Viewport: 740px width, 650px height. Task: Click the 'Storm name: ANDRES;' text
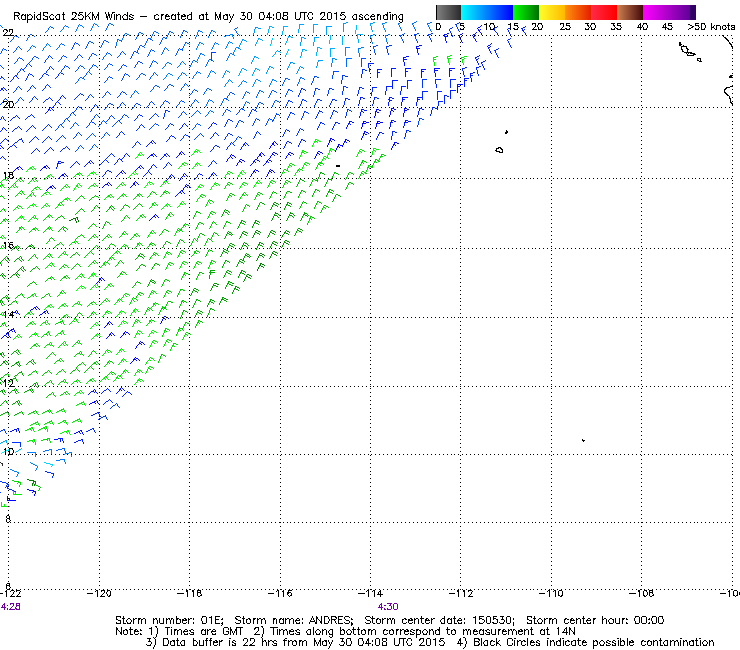pyautogui.click(x=294, y=620)
